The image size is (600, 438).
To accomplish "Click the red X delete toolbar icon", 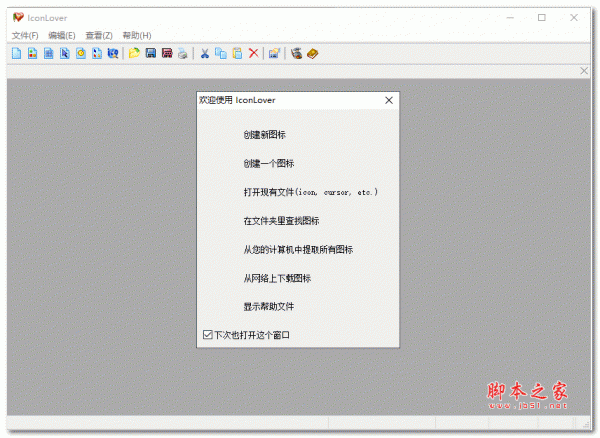I will coord(253,54).
